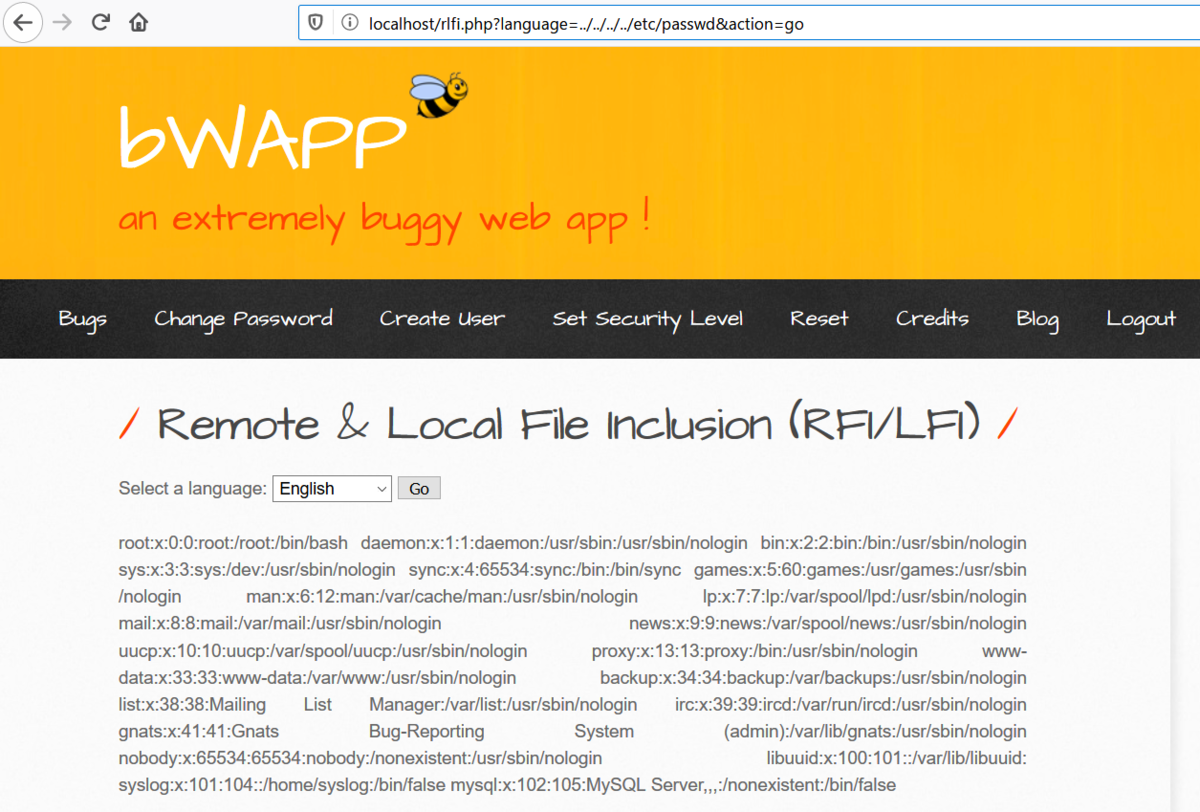
Task: Click the 'list:x:38:38:Mailing' passwd entry
Action: point(377,705)
